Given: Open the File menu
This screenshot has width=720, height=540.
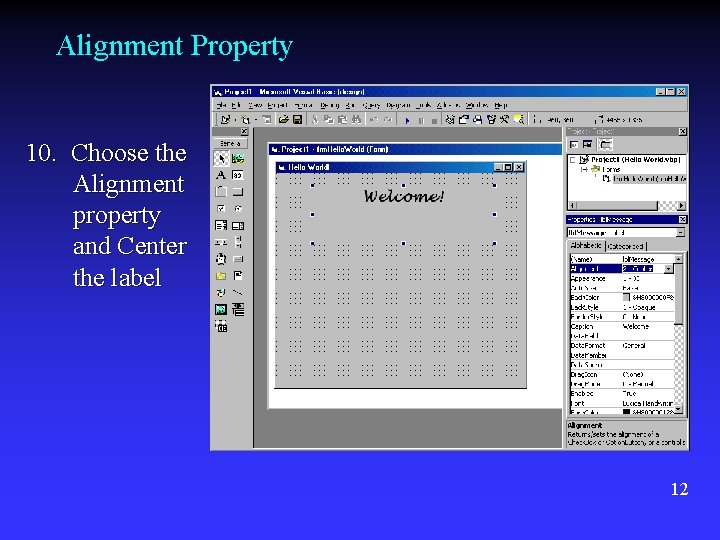Looking at the screenshot, I should tap(221, 105).
